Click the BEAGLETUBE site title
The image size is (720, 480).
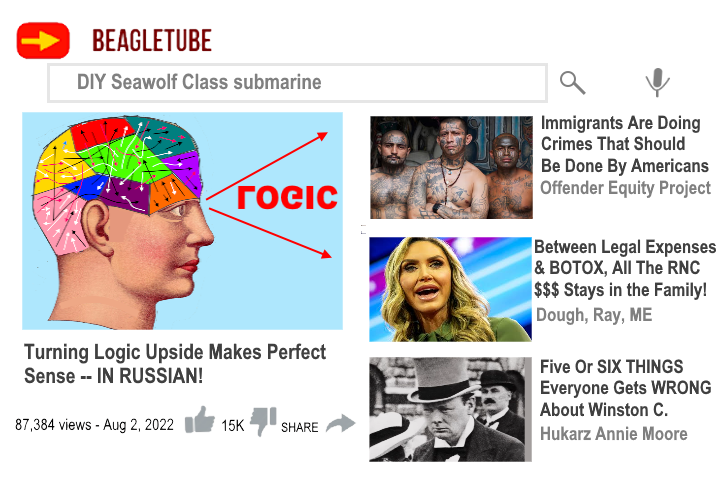click(x=152, y=40)
